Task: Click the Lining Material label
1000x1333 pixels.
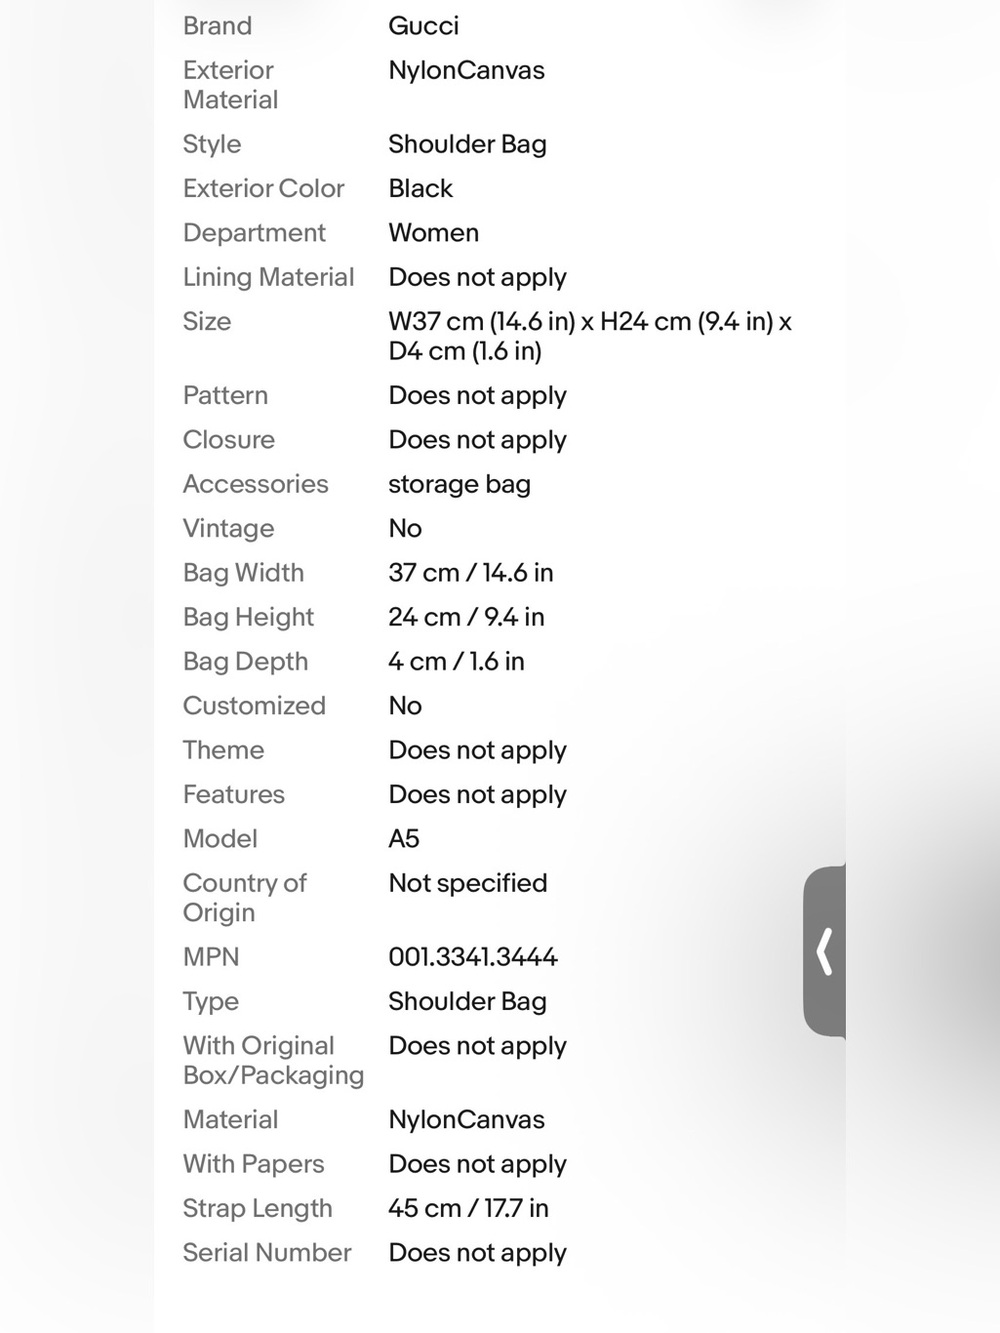Action: click(268, 277)
